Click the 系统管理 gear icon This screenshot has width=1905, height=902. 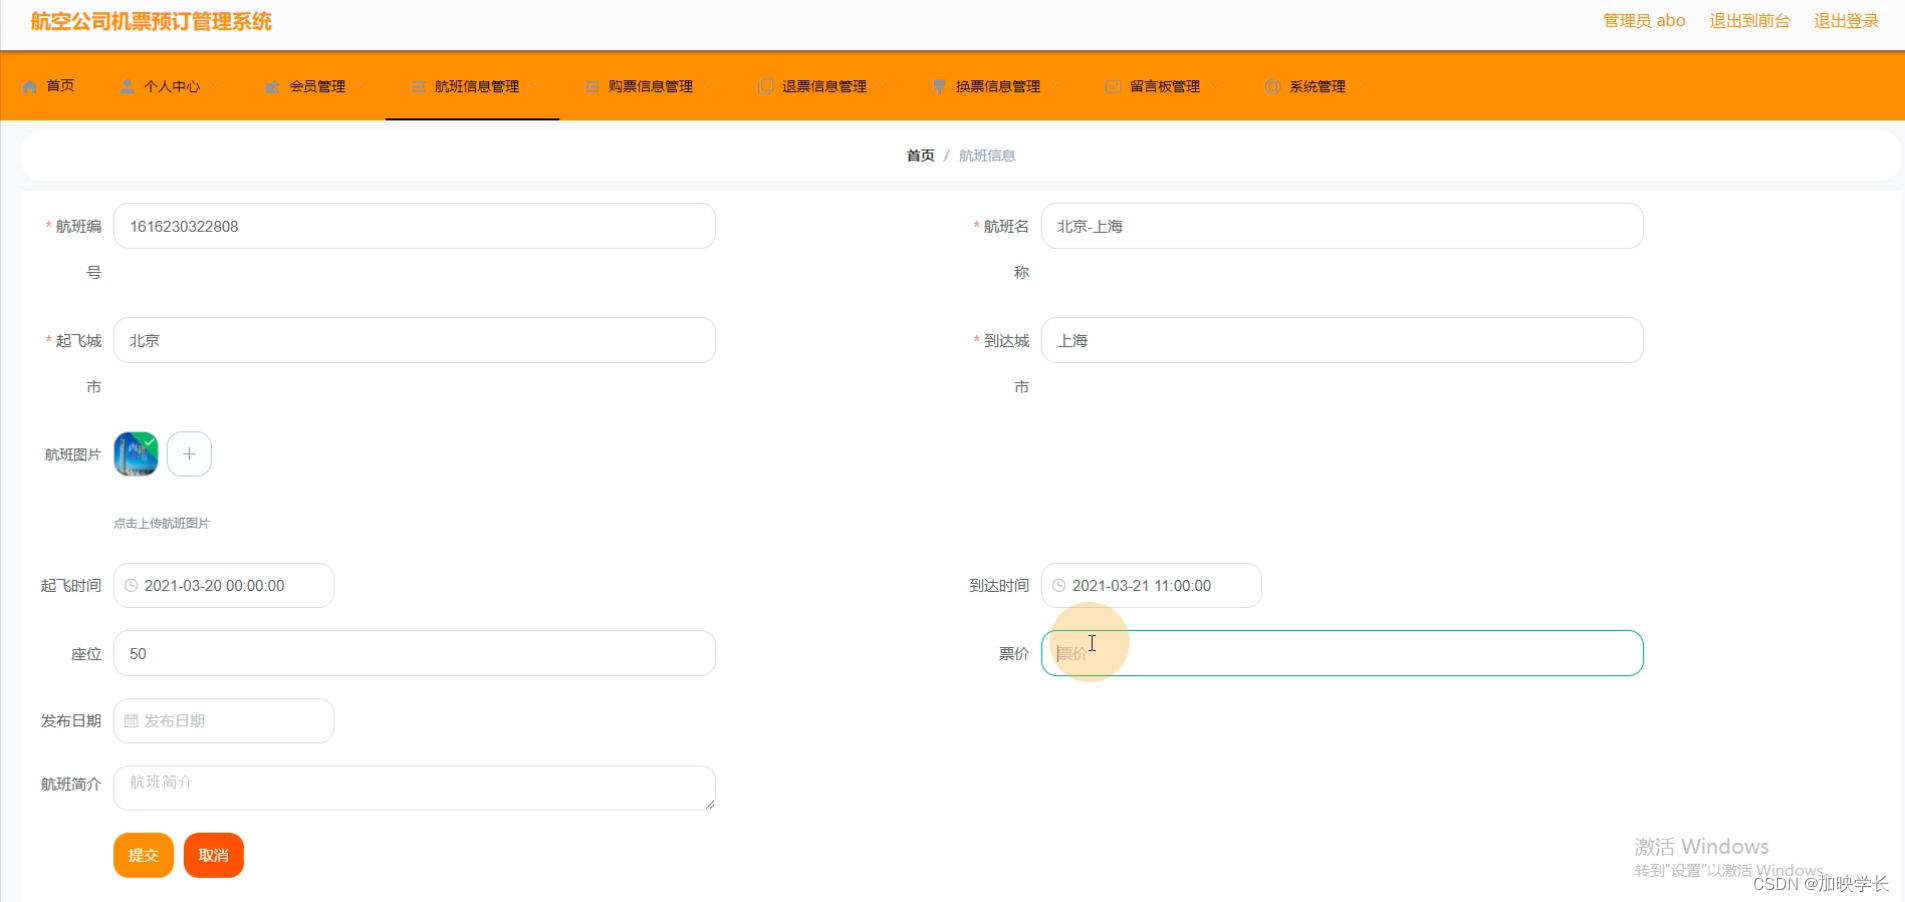(x=1274, y=86)
